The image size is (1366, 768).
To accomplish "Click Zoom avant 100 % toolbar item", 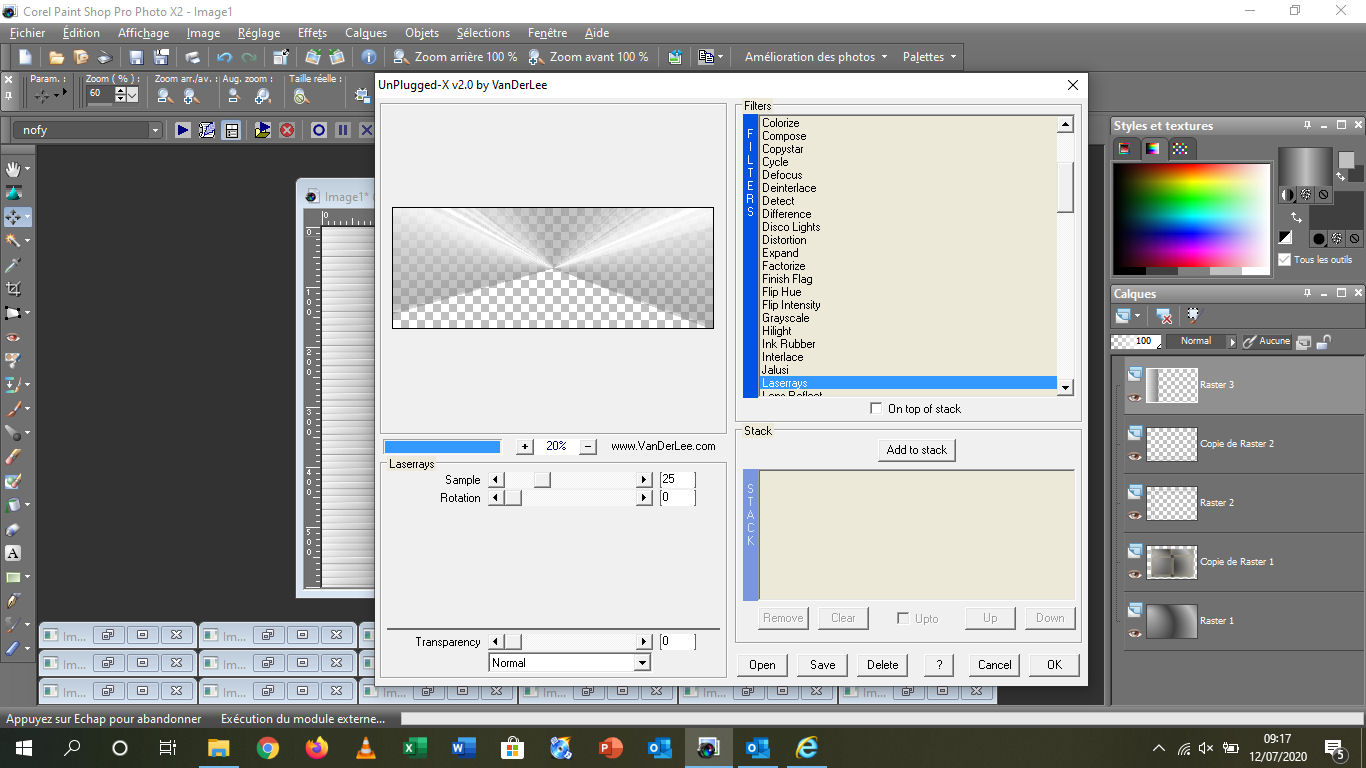I will pyautogui.click(x=588, y=57).
